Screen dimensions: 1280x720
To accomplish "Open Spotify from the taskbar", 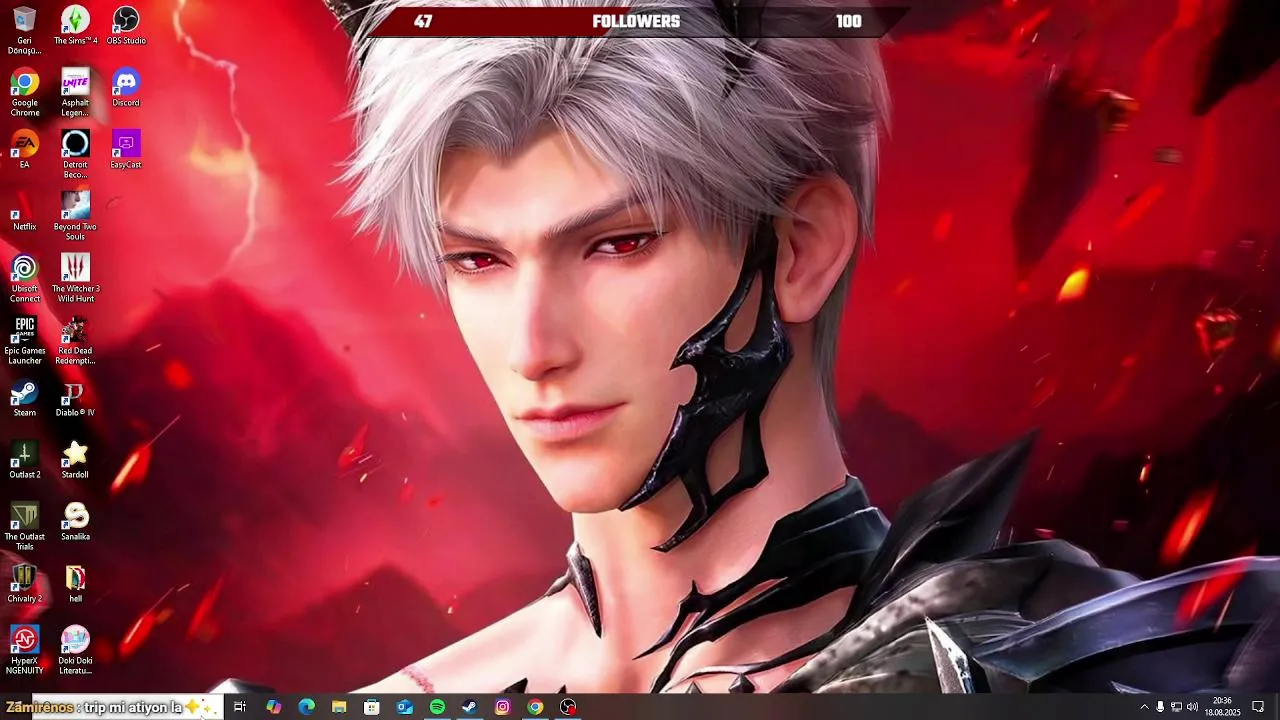I will point(437,707).
